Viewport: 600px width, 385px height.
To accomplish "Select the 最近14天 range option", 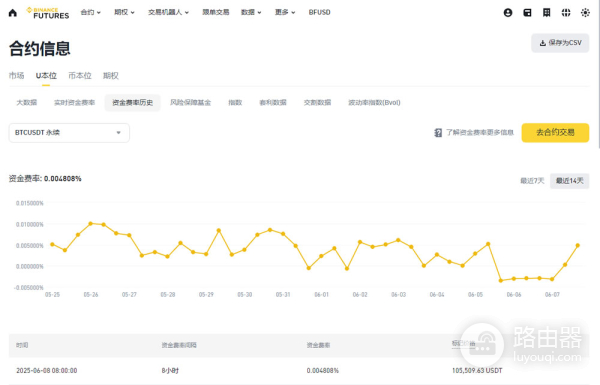I will [x=569, y=181].
